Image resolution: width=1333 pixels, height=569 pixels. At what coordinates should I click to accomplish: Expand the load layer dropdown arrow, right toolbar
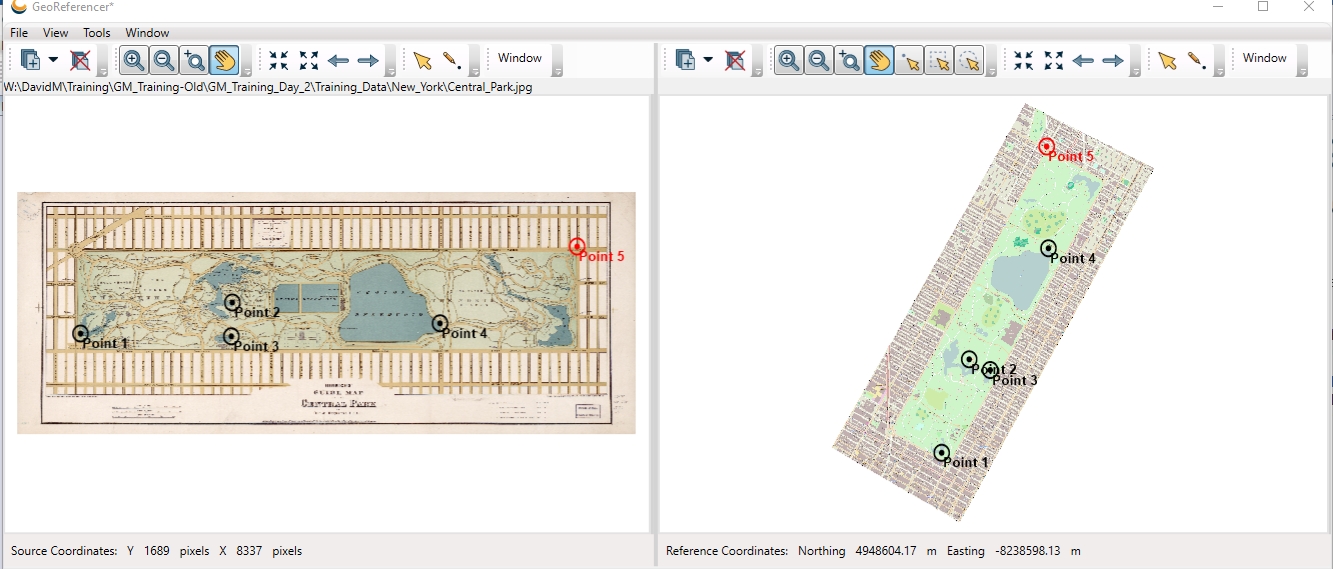click(708, 61)
